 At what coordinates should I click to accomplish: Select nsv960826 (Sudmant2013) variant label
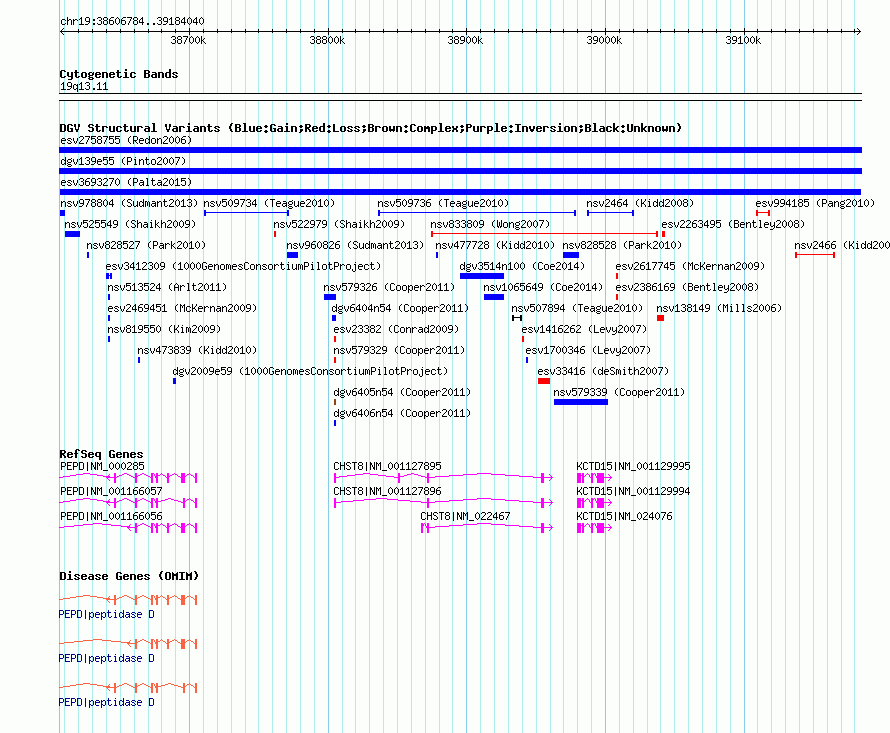pyautogui.click(x=355, y=245)
